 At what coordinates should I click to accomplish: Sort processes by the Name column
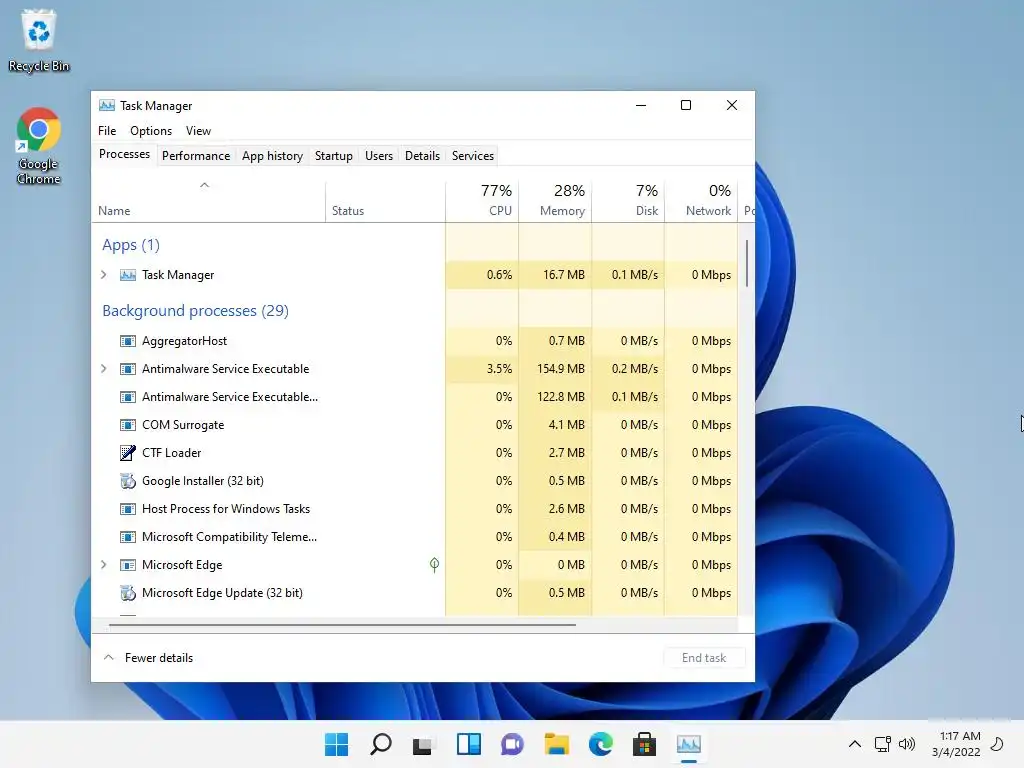pos(208,202)
